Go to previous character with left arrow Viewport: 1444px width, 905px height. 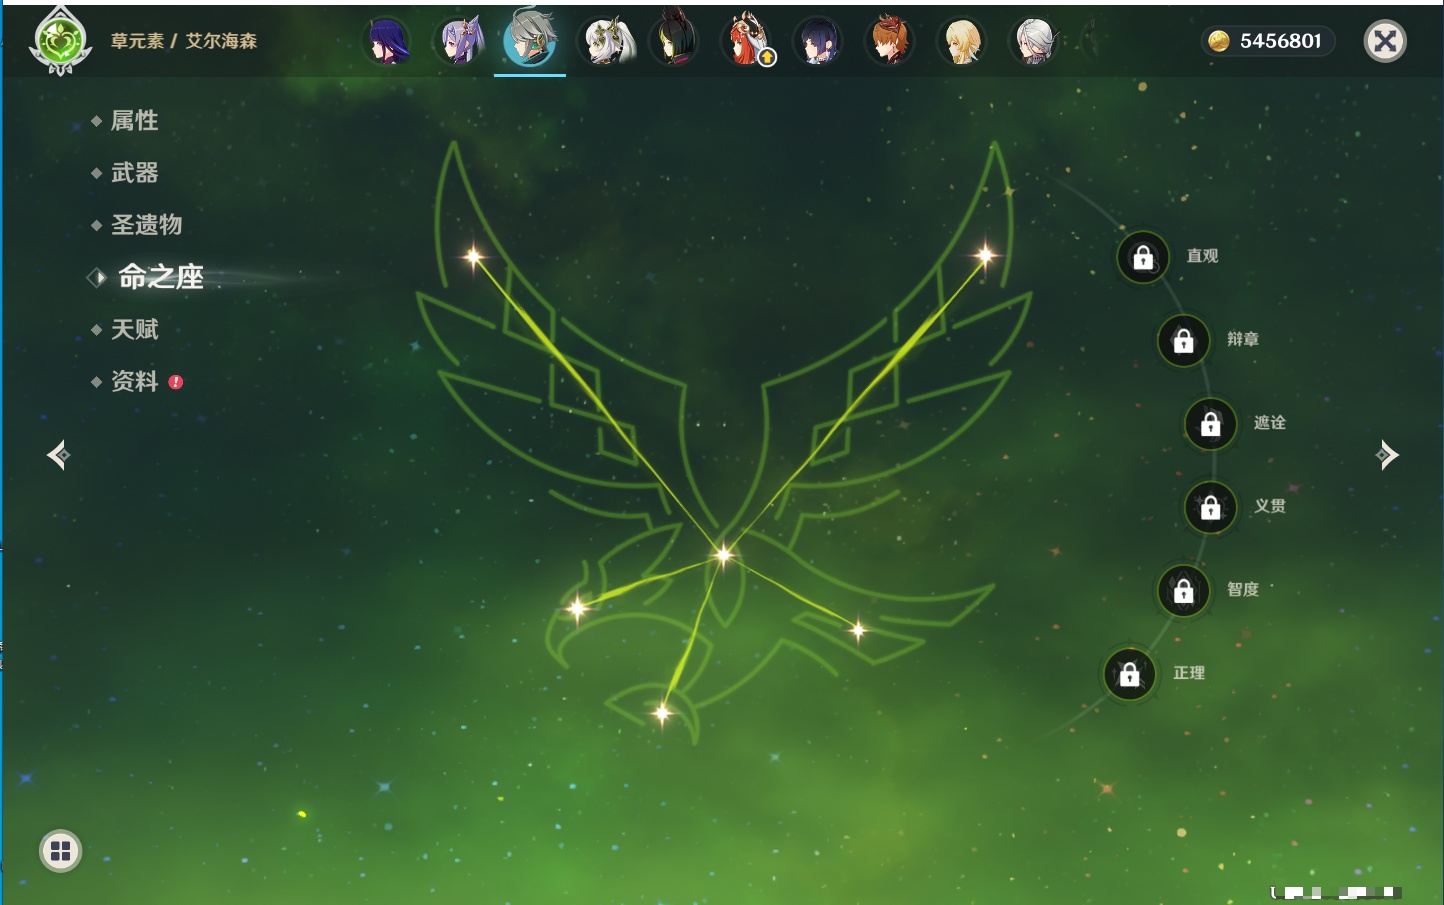tap(58, 455)
